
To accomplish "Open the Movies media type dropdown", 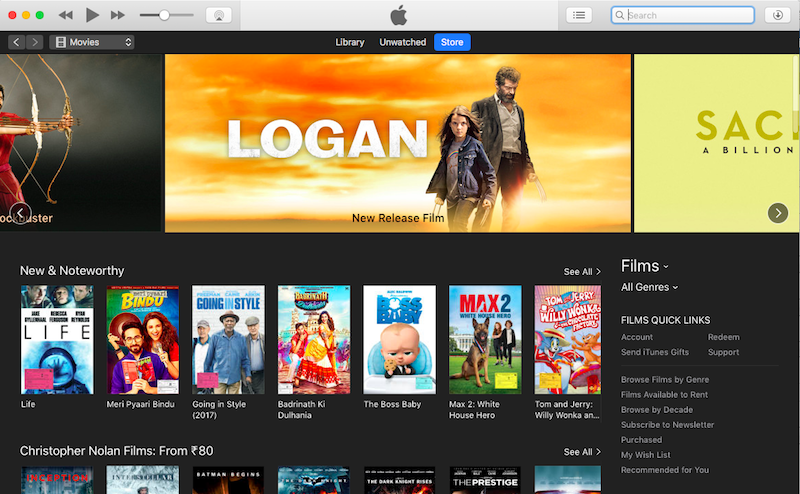I will coord(92,42).
